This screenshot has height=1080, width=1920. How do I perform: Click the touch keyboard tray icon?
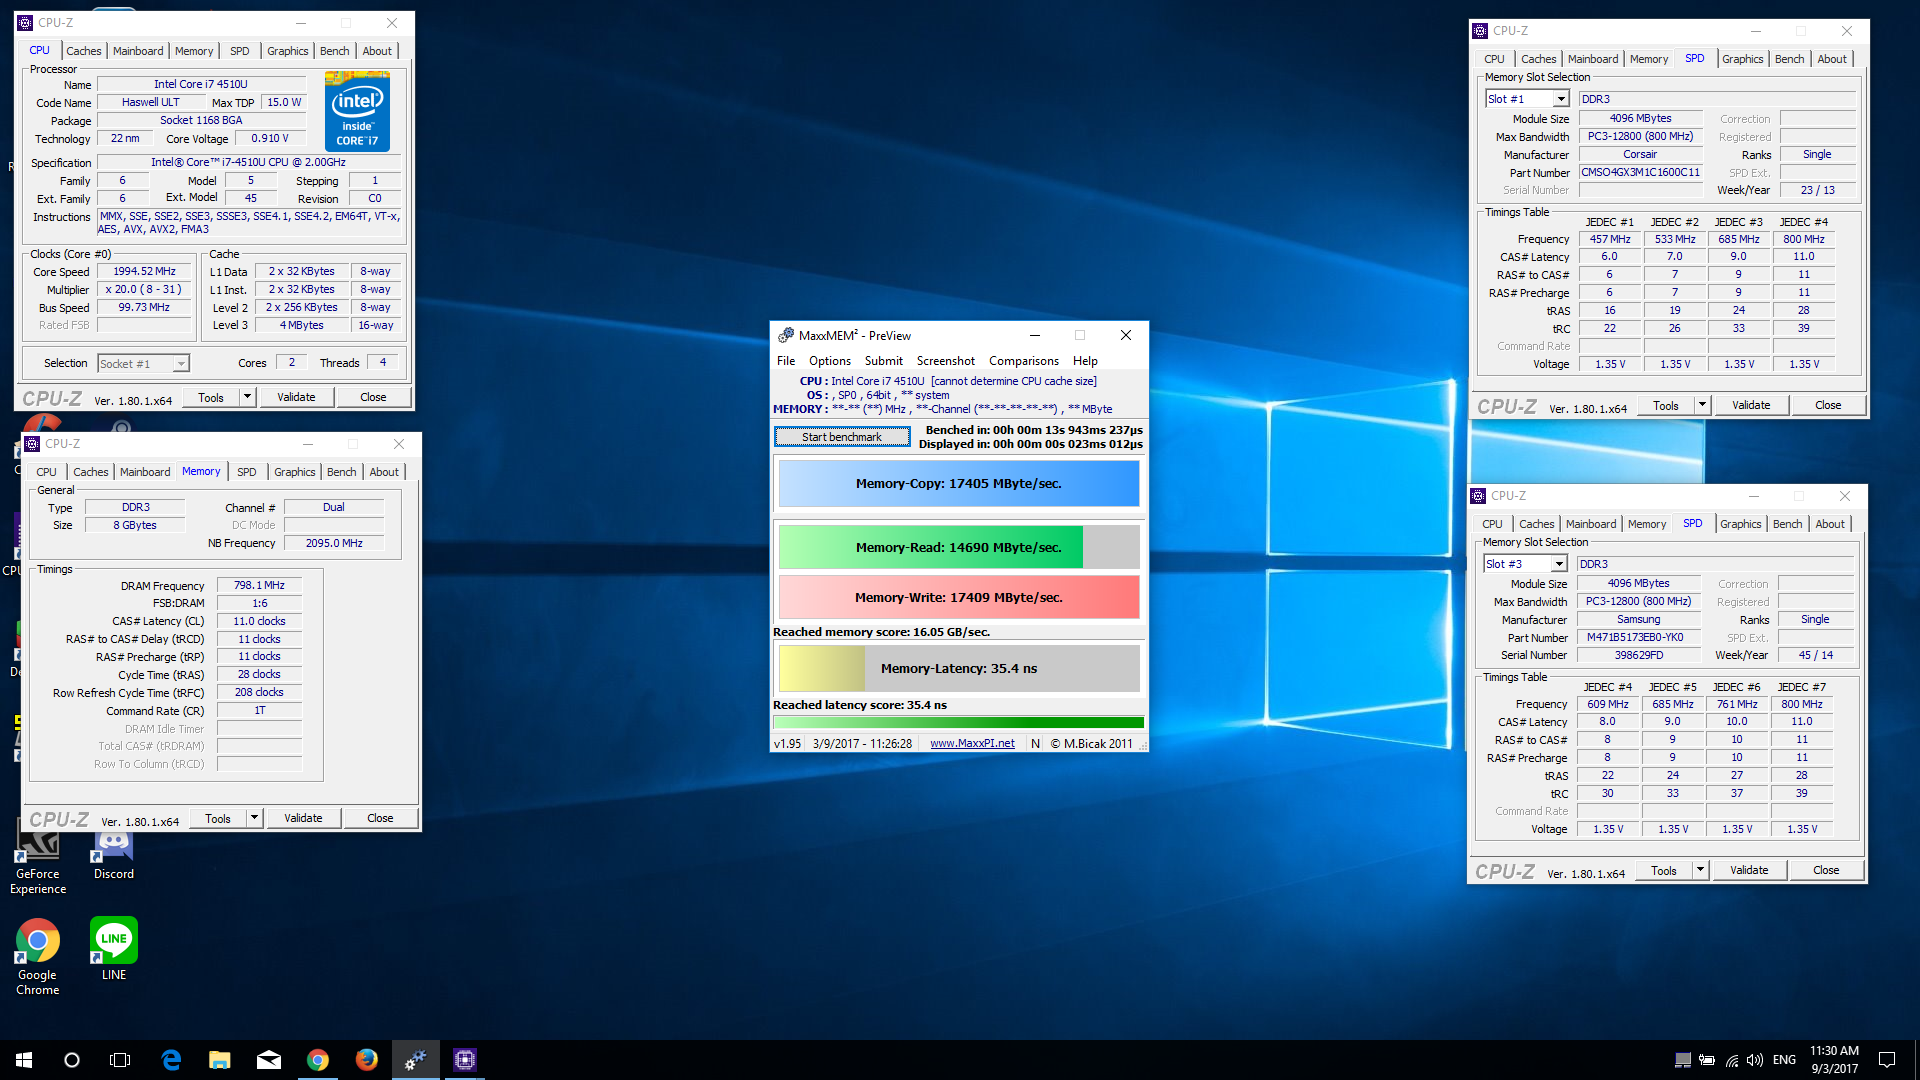pyautogui.click(x=1683, y=1060)
